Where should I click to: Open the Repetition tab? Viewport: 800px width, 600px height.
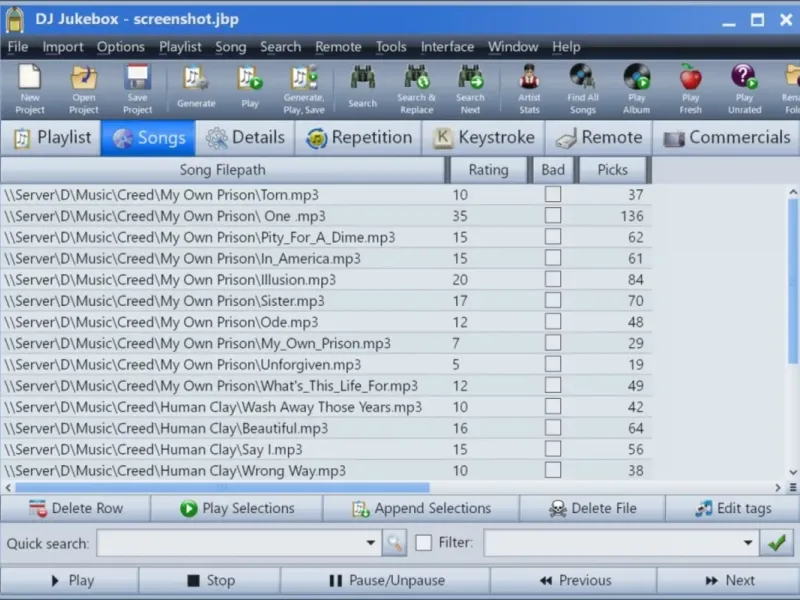coord(359,138)
